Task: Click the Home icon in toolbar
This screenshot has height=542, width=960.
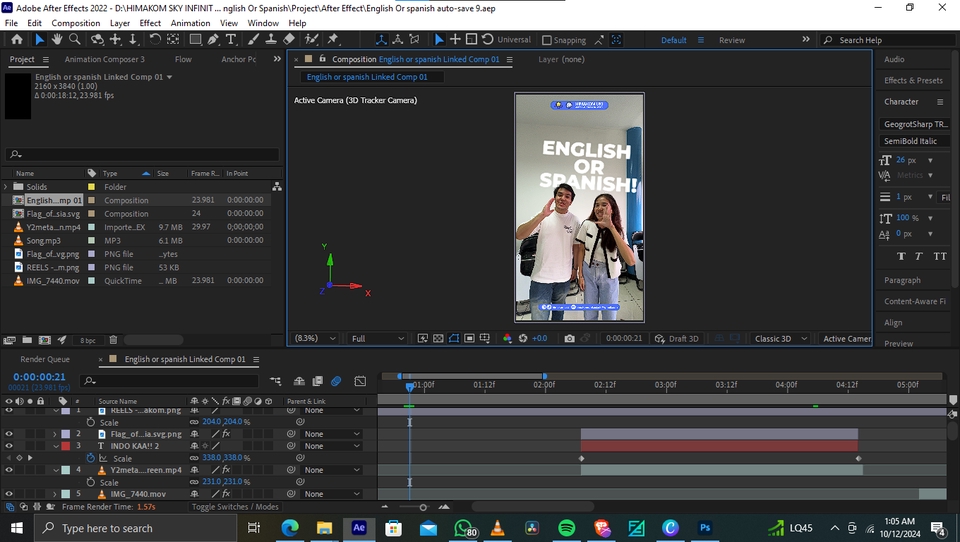Action: [17, 40]
